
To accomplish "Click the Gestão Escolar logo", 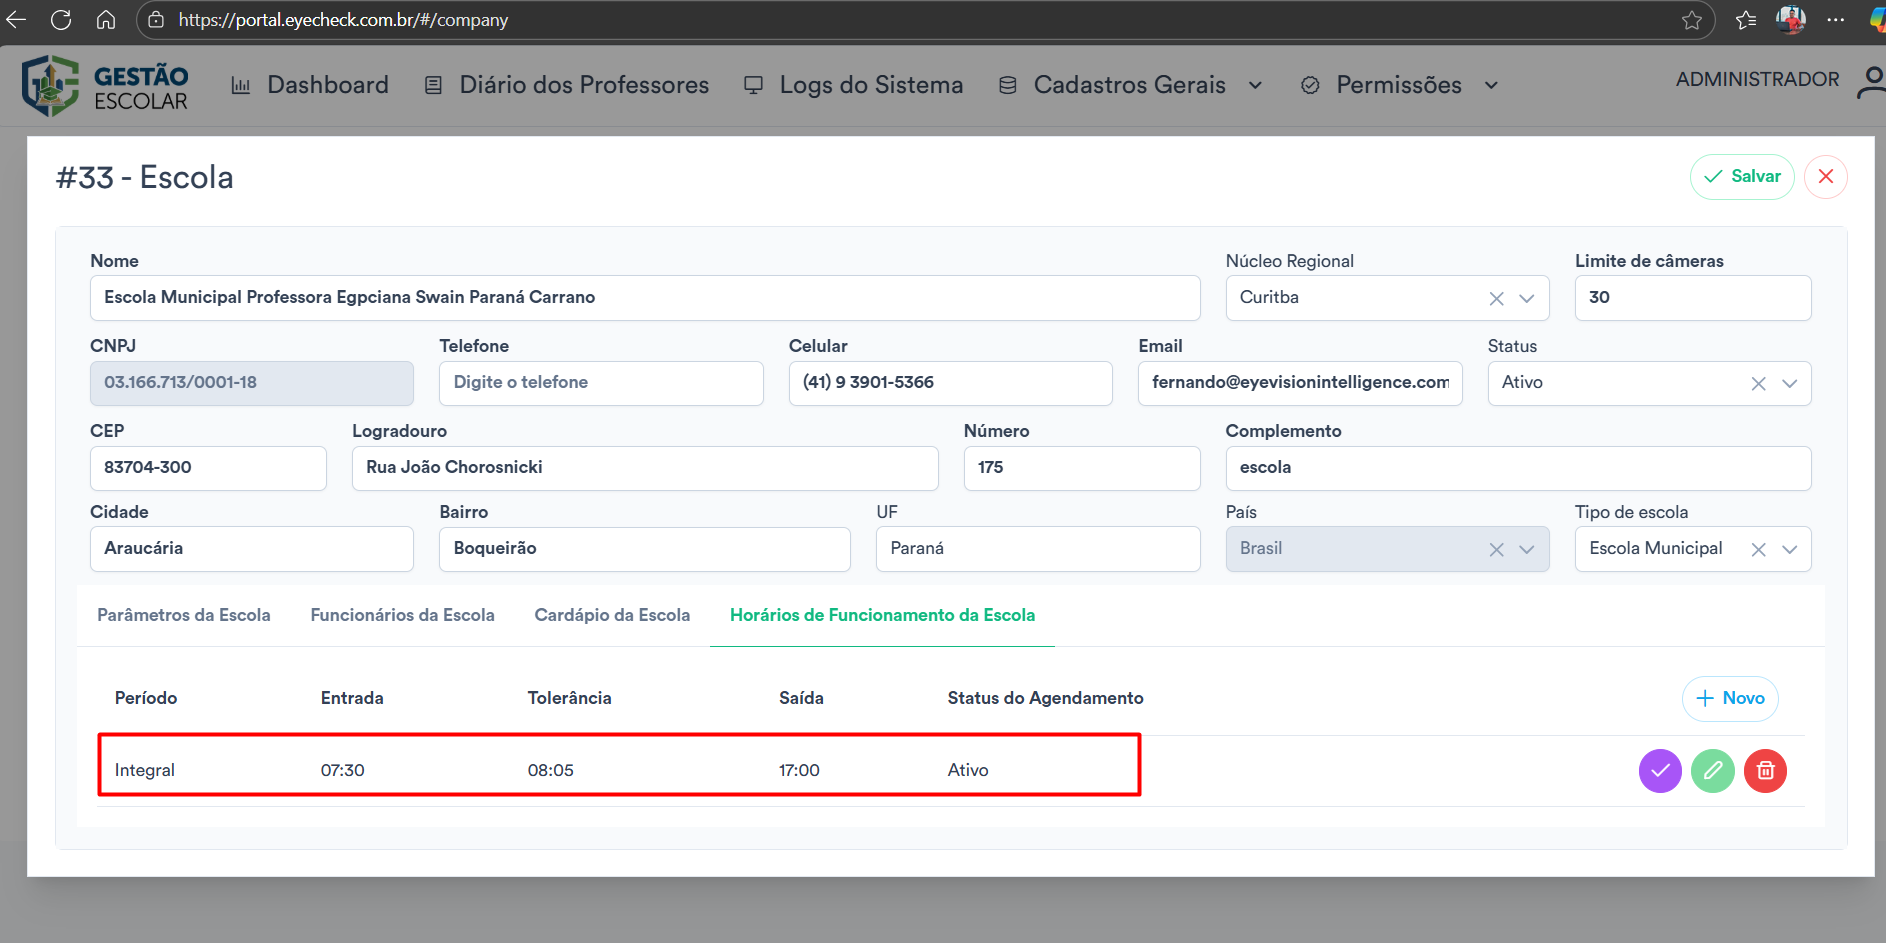I will 106,87.
